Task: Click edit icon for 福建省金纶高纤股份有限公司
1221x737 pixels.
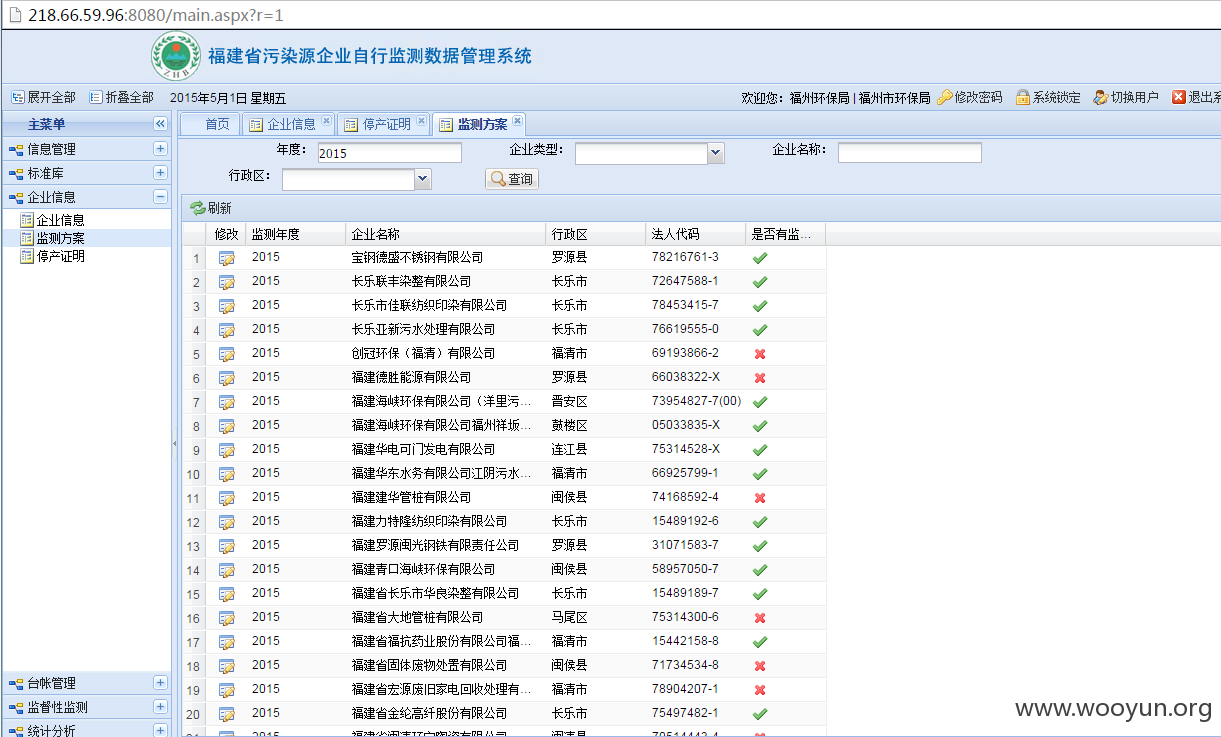Action: tap(227, 714)
